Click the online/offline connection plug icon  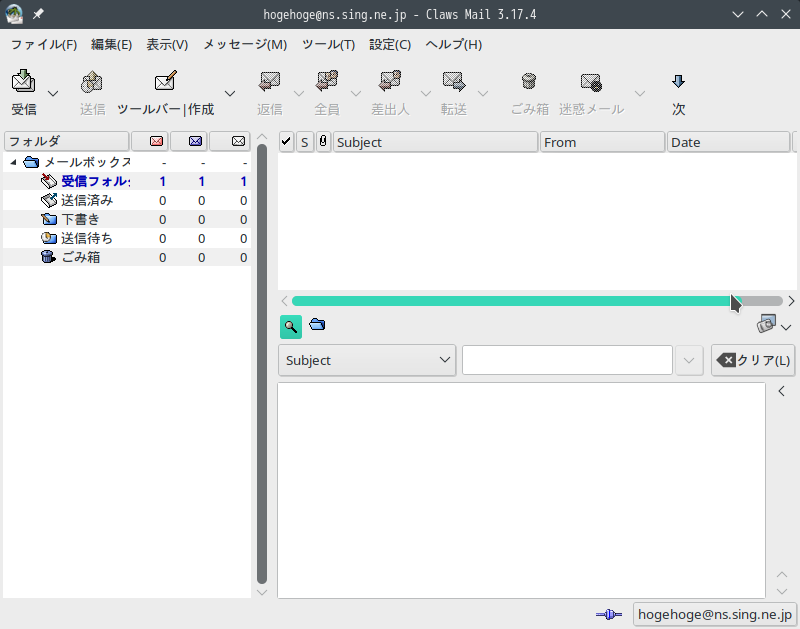[x=609, y=614]
